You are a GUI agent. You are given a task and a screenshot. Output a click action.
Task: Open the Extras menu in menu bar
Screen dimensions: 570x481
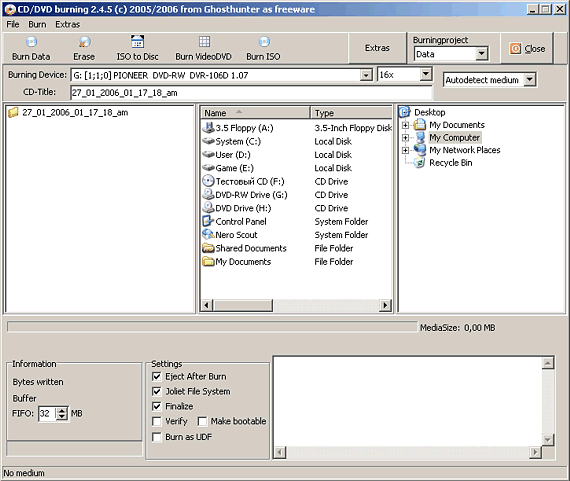tap(68, 24)
